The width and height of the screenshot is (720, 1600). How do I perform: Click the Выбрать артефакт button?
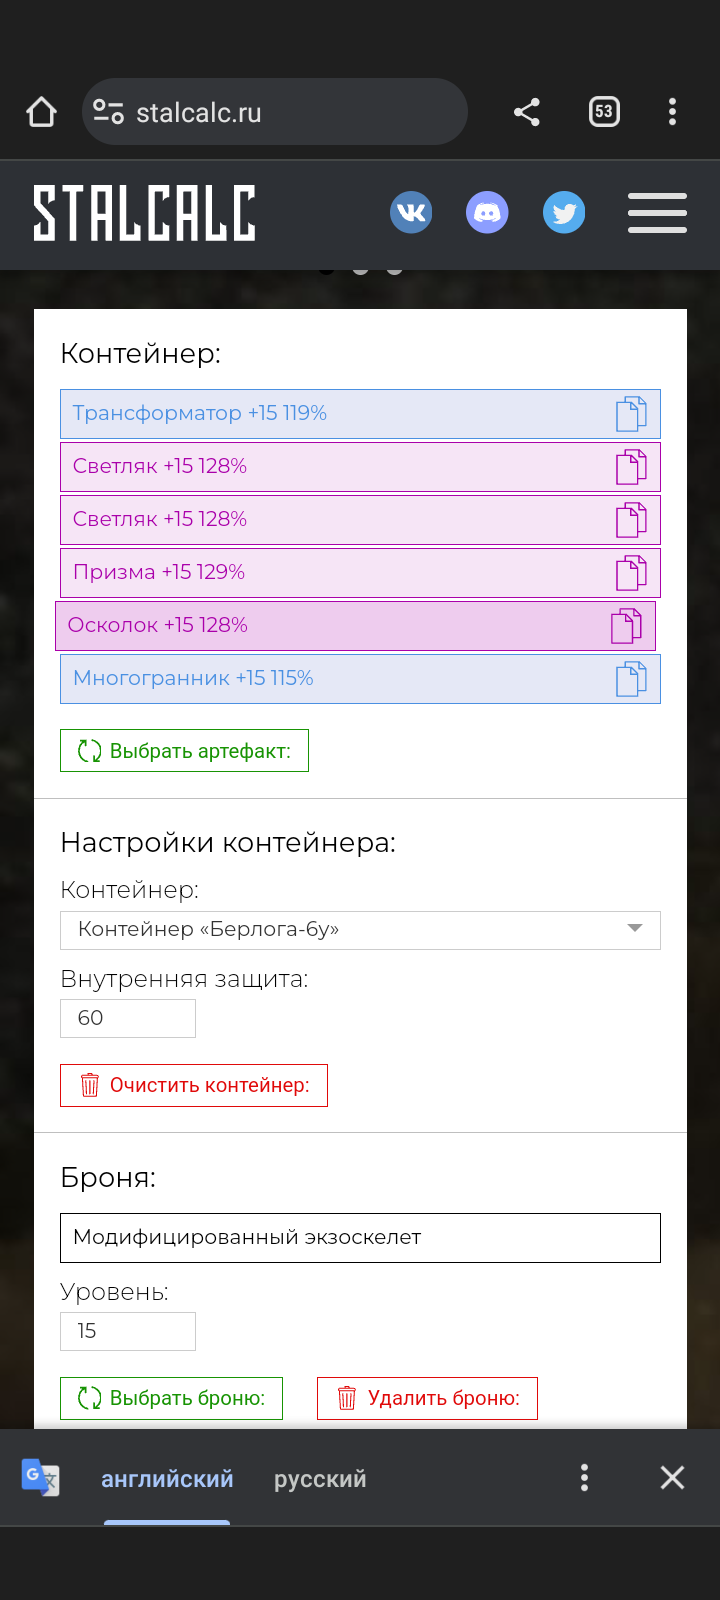pyautogui.click(x=184, y=751)
